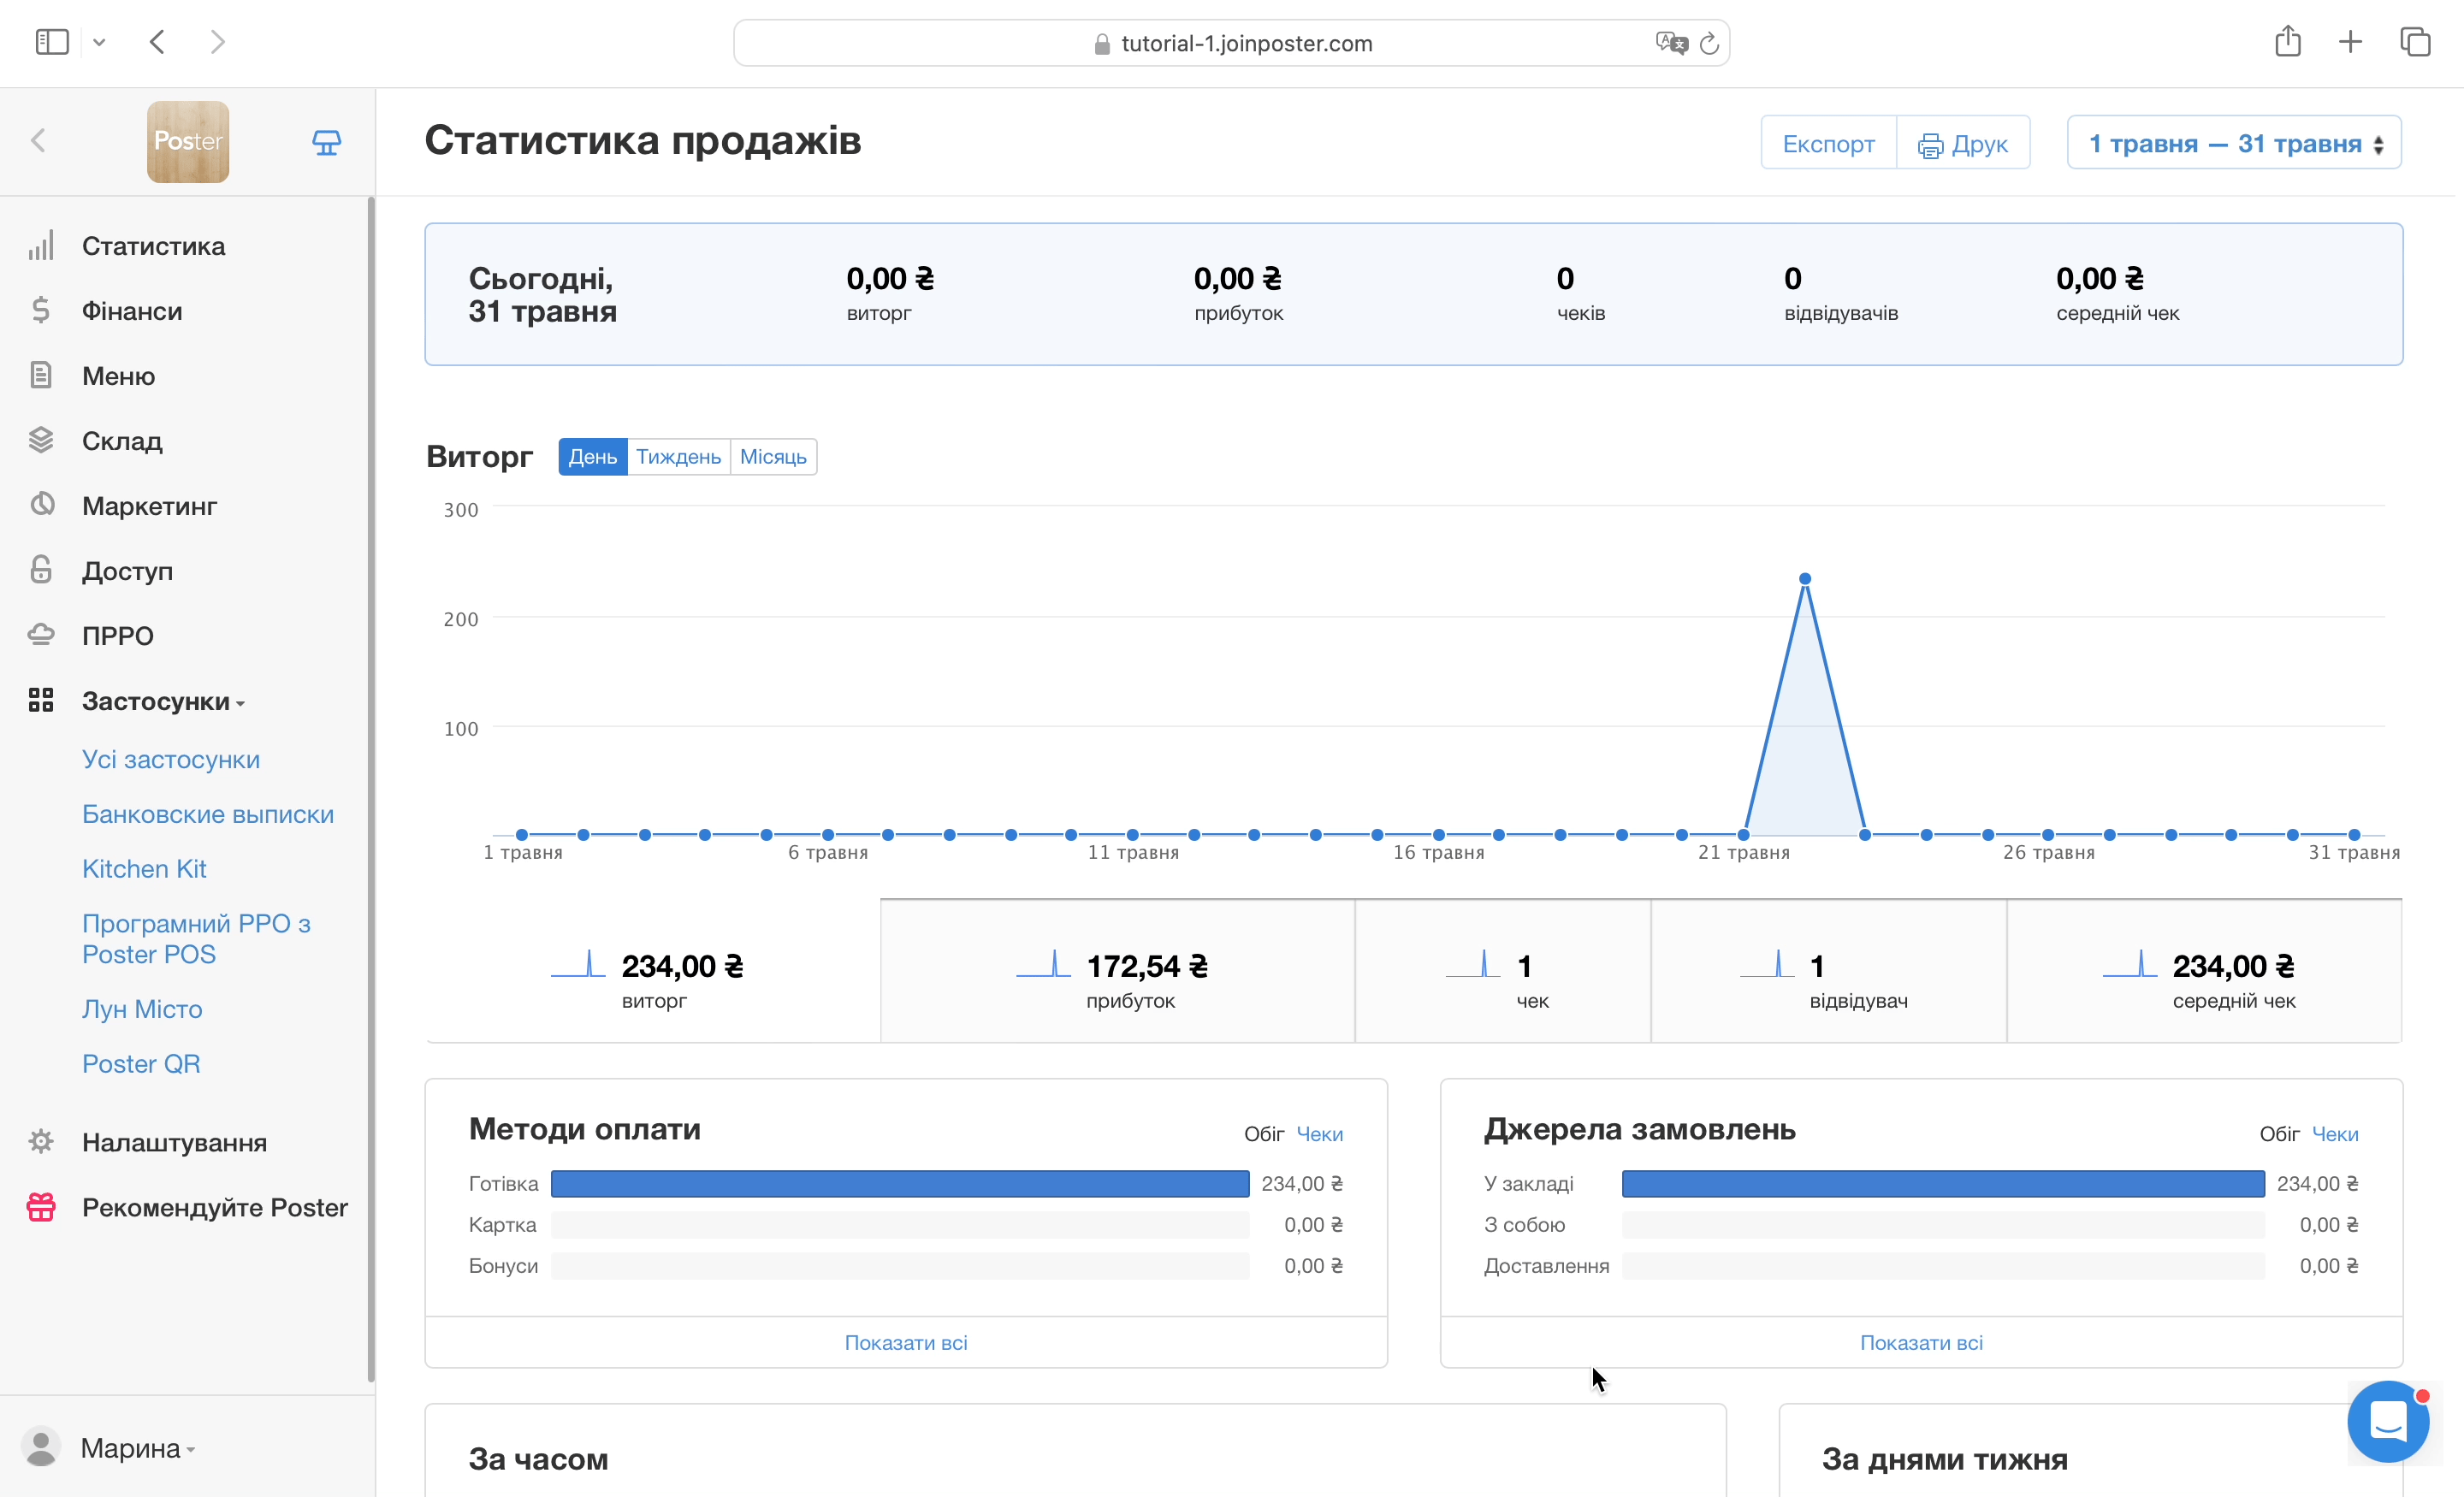The width and height of the screenshot is (2464, 1497).
Task: Switch revenue chart to Тиждень
Action: (678, 457)
